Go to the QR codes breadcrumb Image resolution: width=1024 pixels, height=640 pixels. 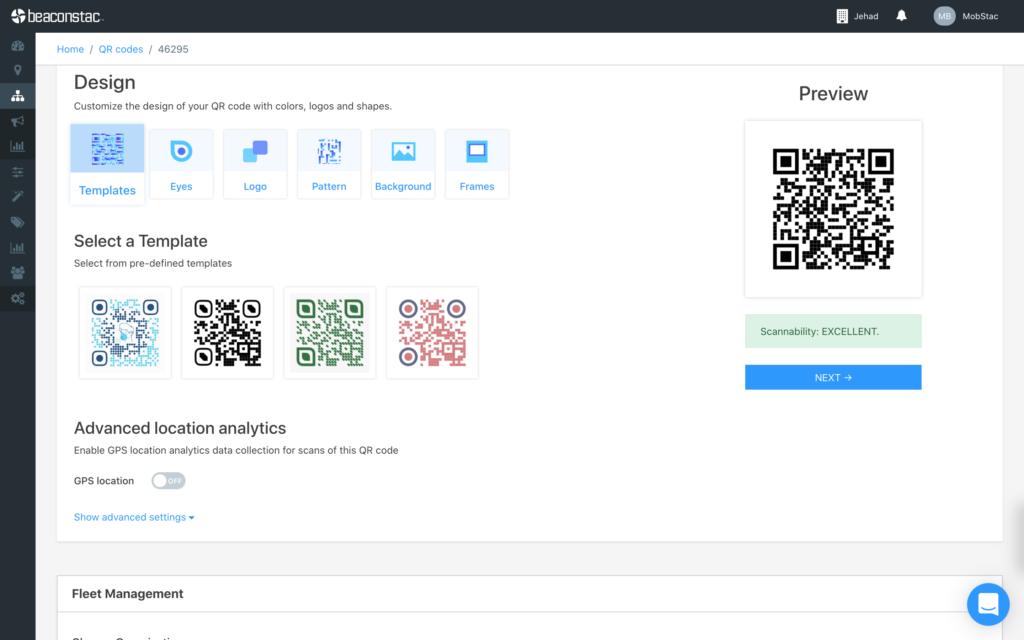[x=121, y=49]
